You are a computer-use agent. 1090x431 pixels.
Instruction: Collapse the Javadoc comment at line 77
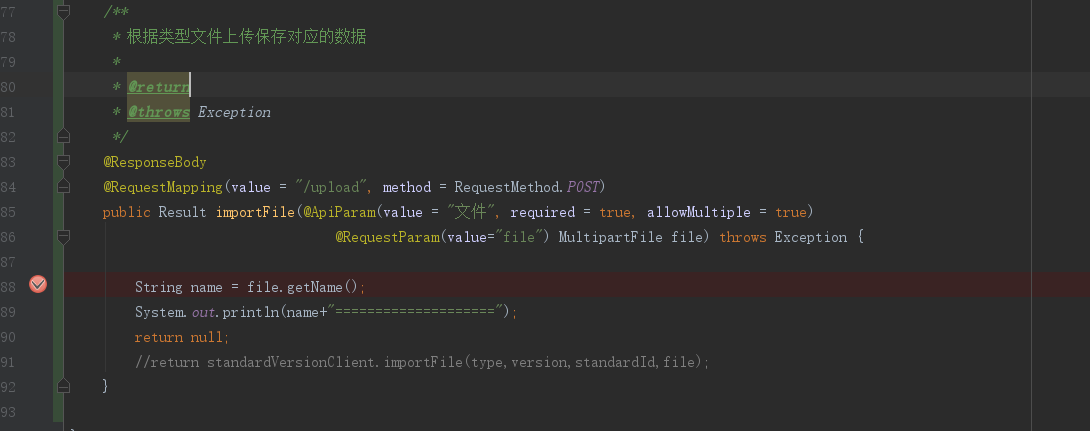63,12
